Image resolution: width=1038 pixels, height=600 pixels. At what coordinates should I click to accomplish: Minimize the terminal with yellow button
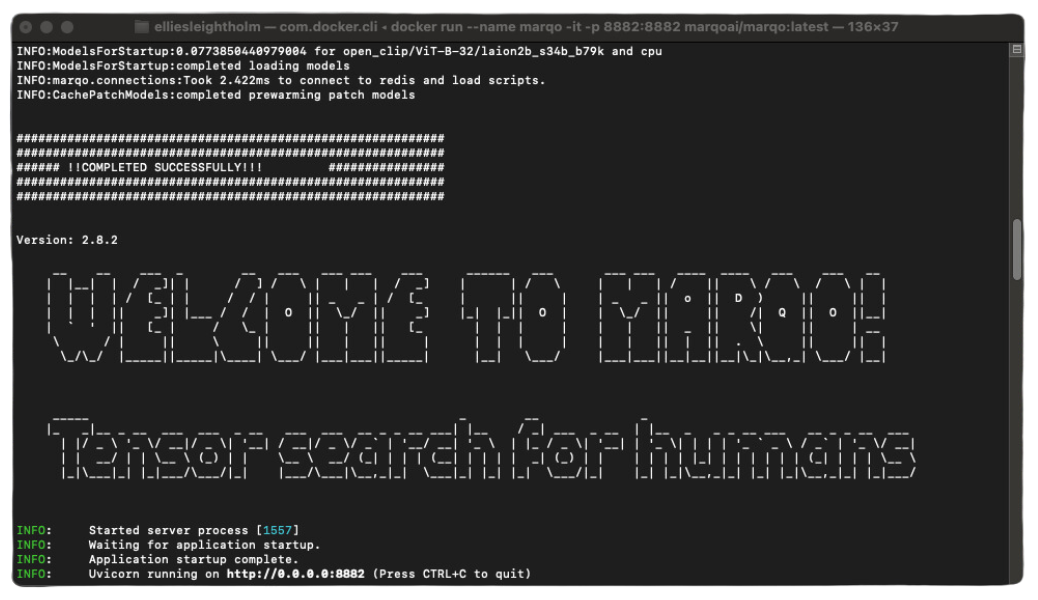pos(47,27)
